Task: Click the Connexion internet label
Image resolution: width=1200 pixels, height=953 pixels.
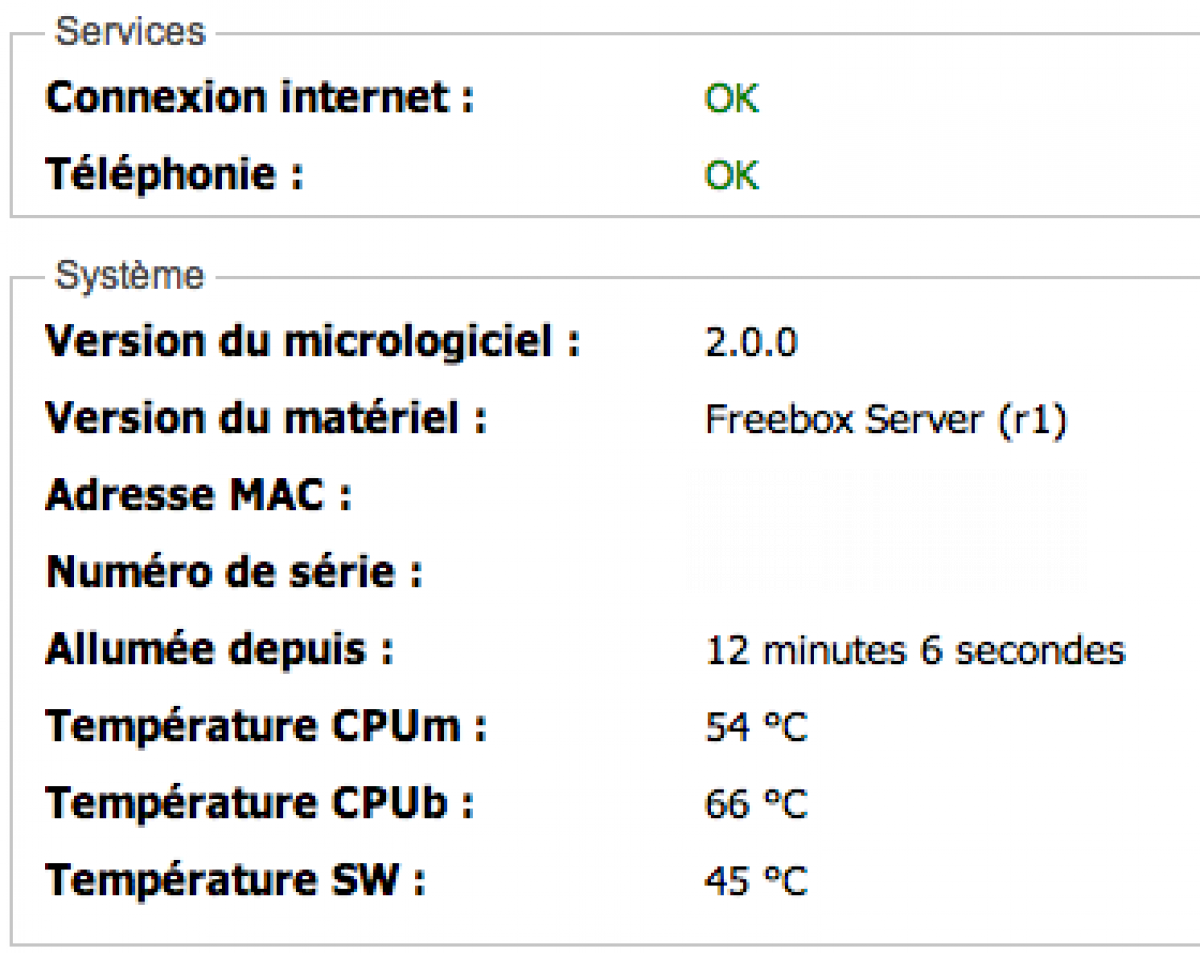Action: click(259, 98)
